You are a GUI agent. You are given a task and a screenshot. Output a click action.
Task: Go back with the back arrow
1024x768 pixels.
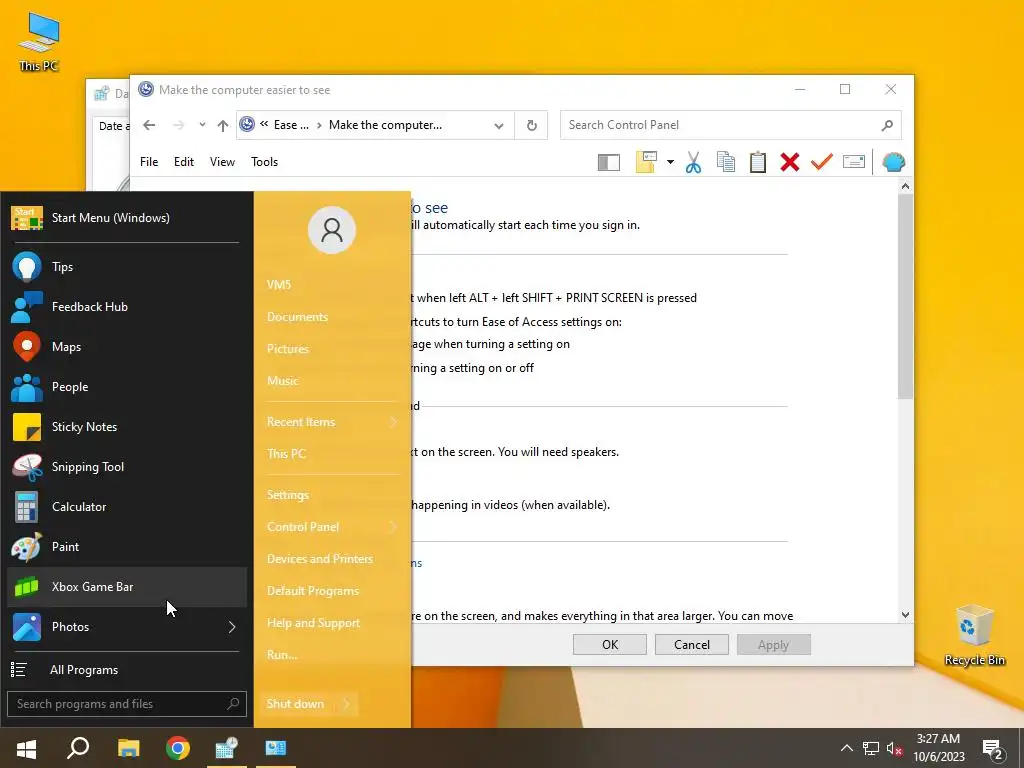pyautogui.click(x=149, y=125)
